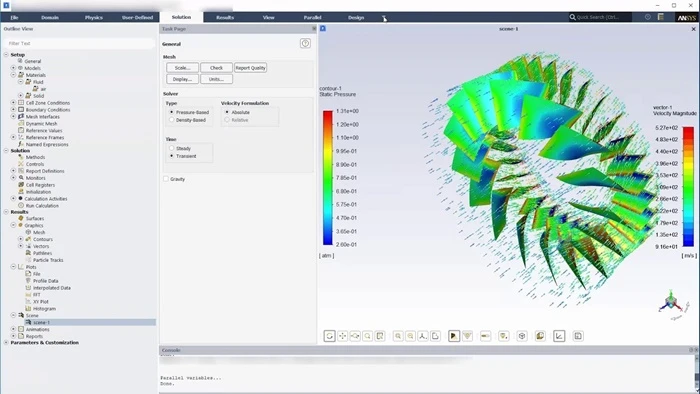Screen dimensions: 700x394
Task: Expand the Boundary Conditions node
Action: coord(13,109)
